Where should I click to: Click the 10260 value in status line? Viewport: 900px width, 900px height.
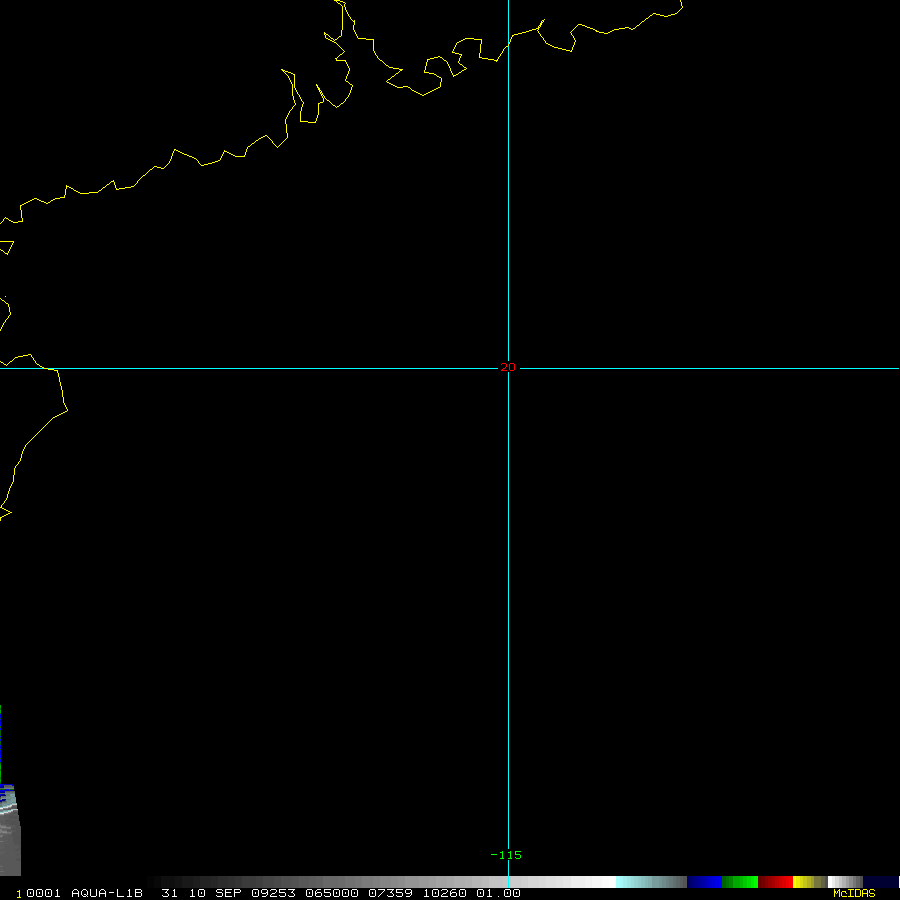pos(444,893)
